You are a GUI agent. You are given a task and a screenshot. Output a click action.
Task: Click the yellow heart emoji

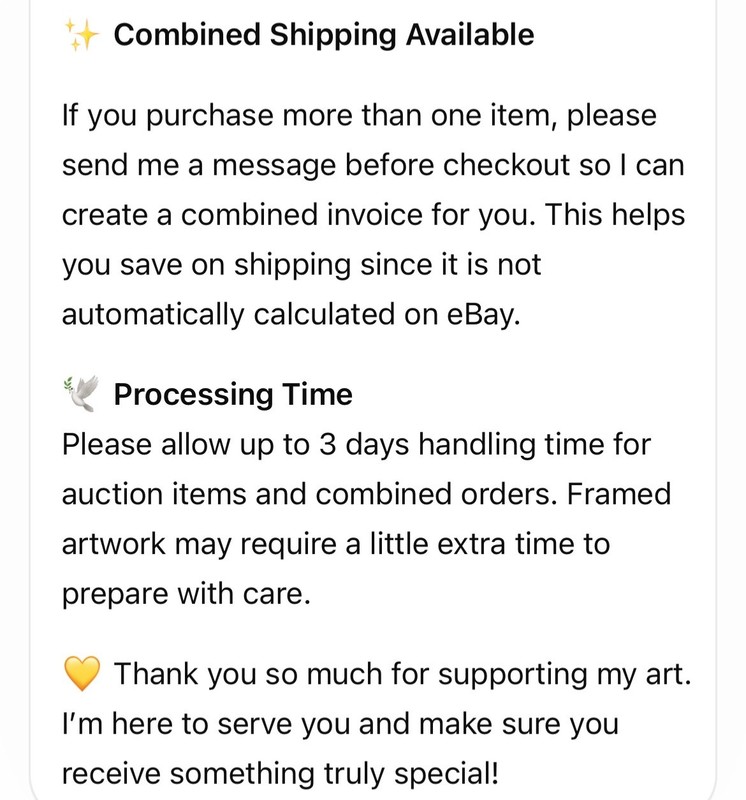point(82,673)
